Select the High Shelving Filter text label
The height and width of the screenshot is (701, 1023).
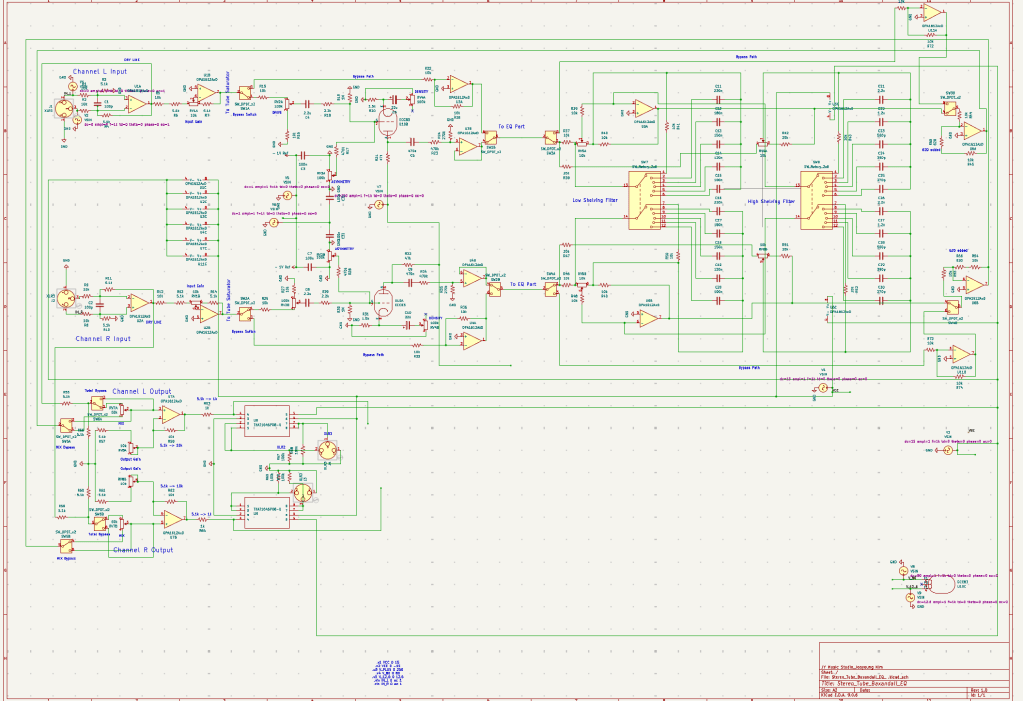click(773, 201)
